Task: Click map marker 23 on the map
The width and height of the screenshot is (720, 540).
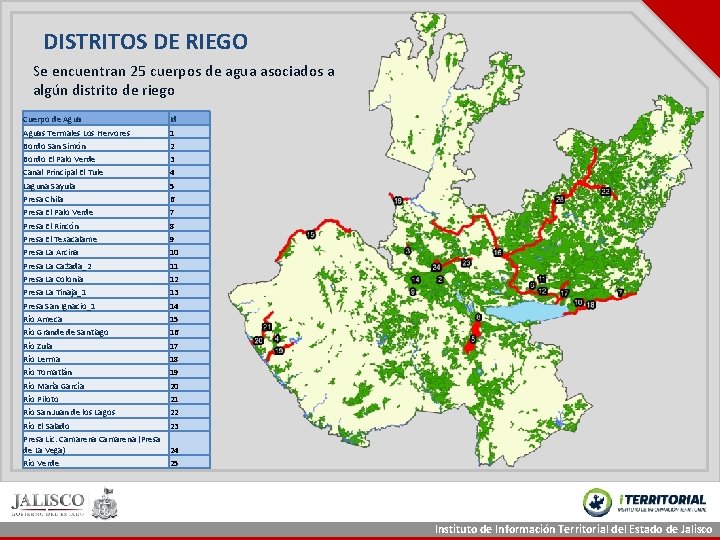Action: 466,263
